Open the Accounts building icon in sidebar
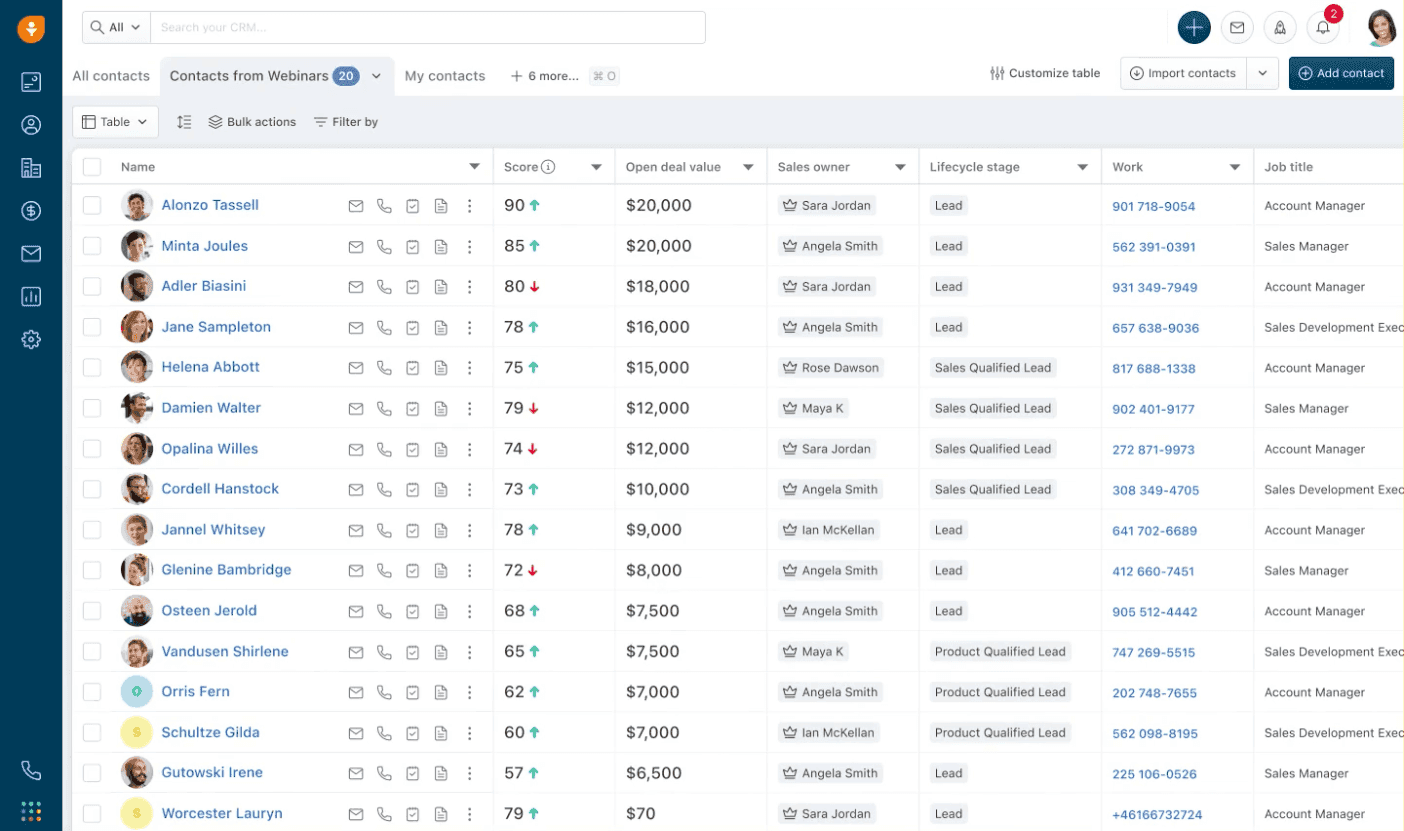 pyautogui.click(x=31, y=168)
